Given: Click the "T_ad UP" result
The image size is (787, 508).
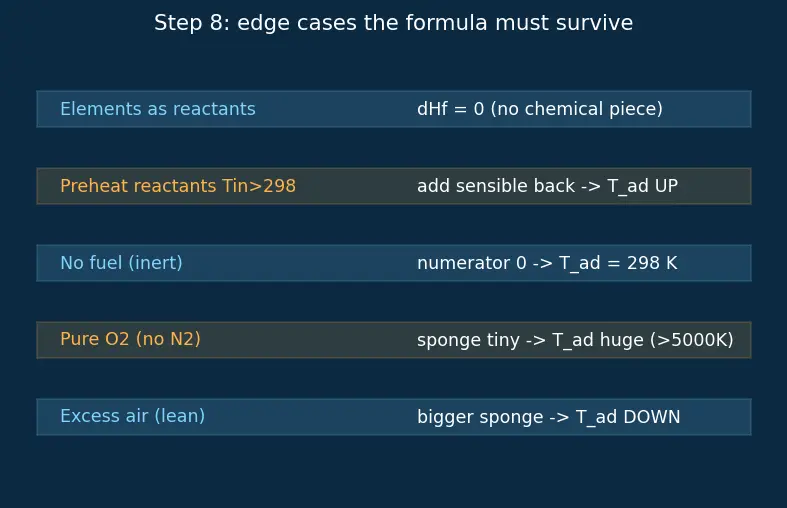Looking at the screenshot, I should click(642, 187).
